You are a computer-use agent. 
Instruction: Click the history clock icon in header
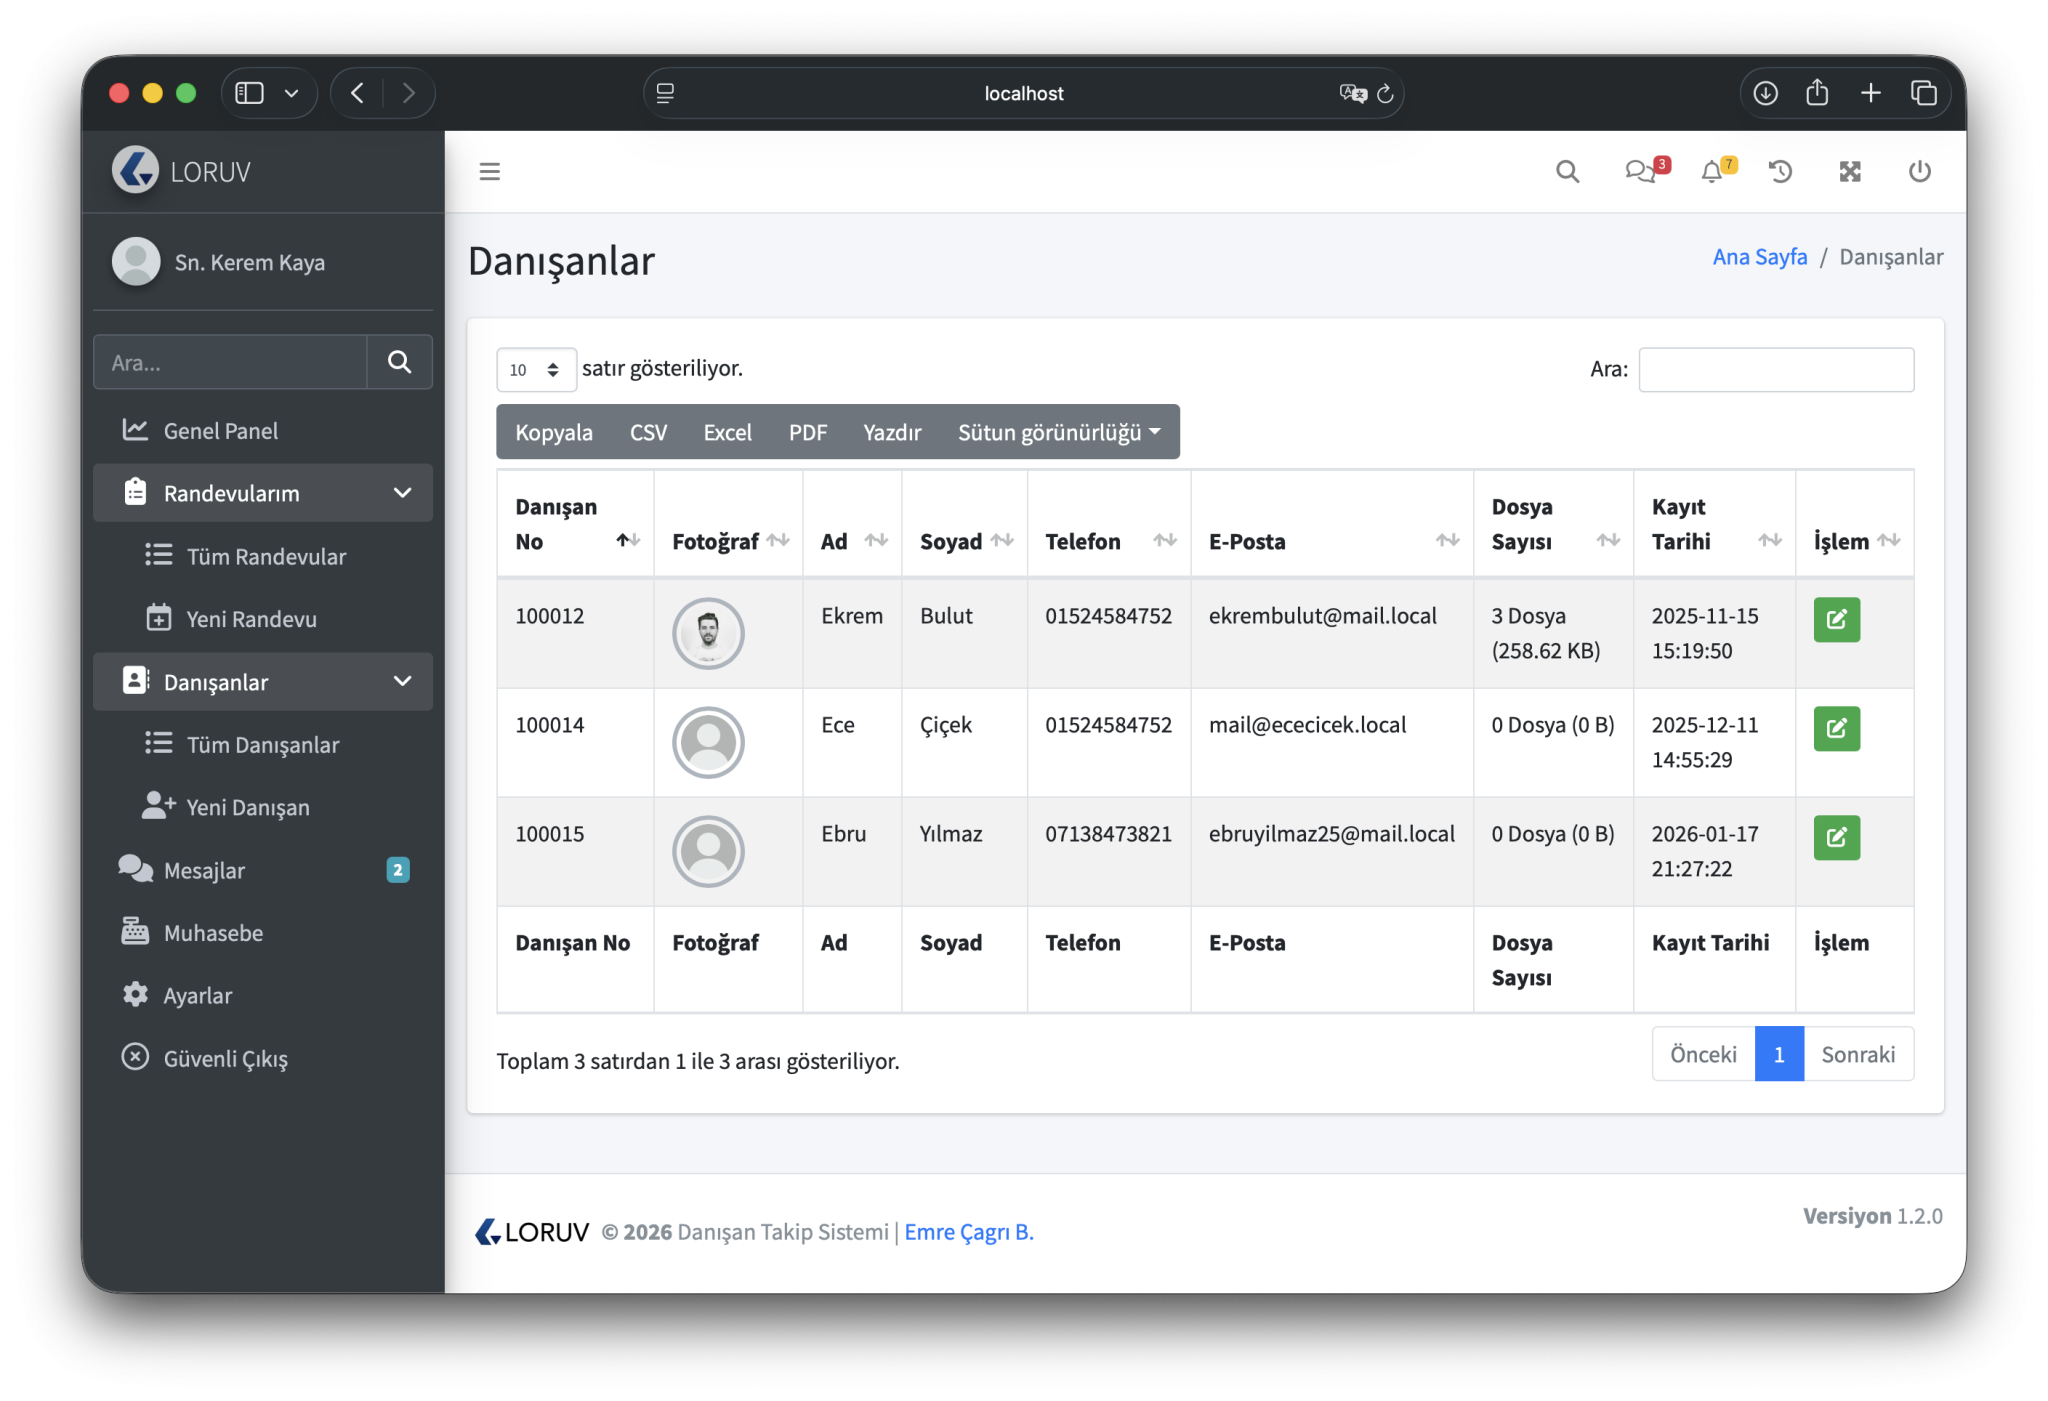click(x=1780, y=171)
